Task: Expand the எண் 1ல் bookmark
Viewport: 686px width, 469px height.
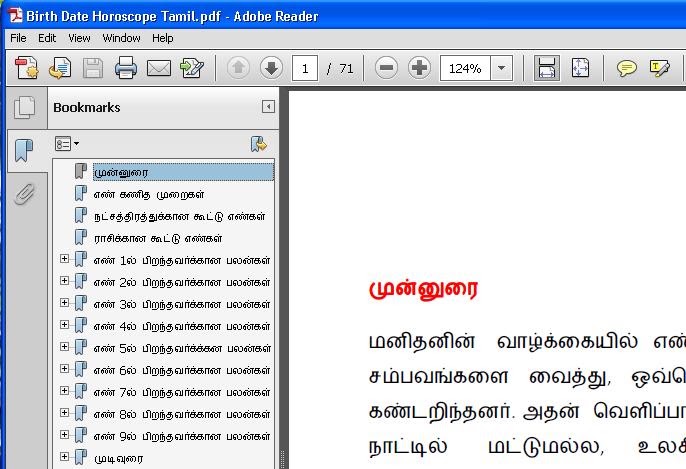Action: [x=64, y=259]
